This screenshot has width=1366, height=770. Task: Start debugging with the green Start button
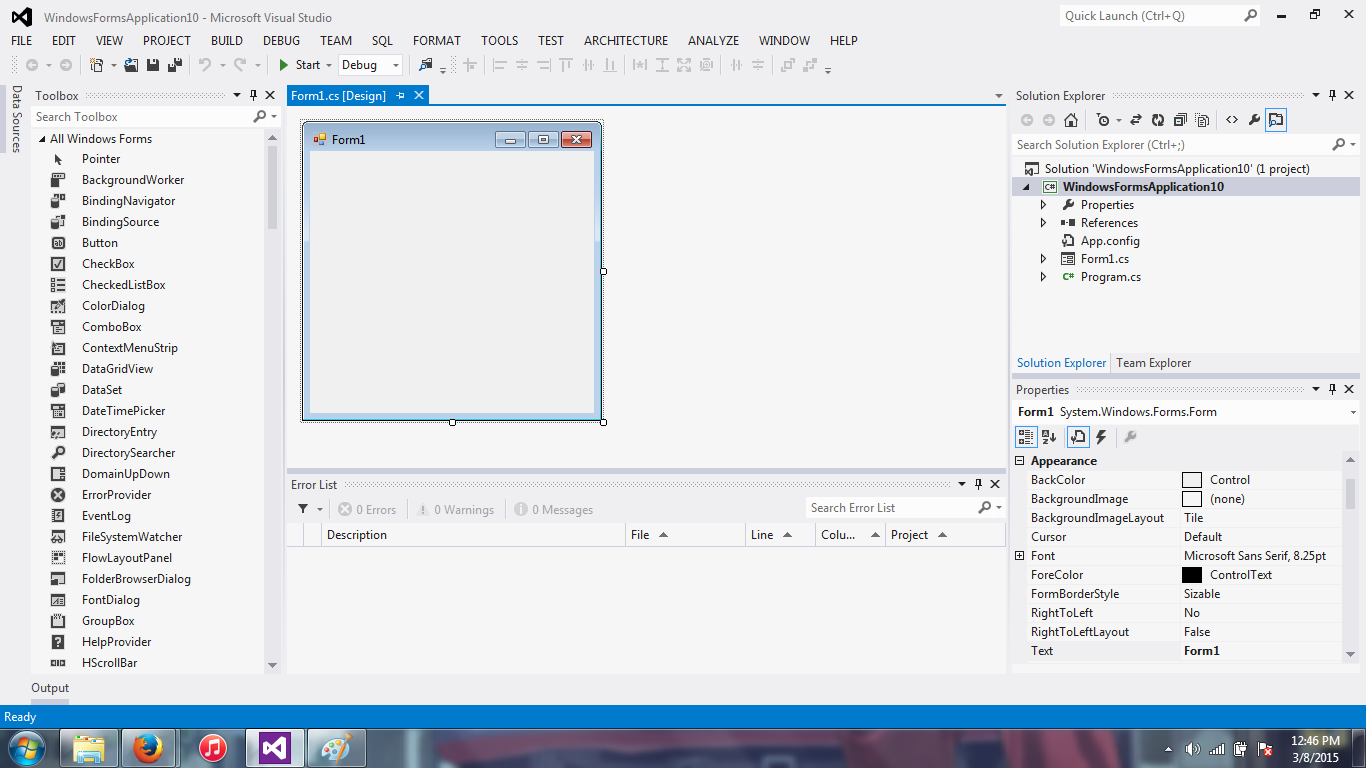[299, 65]
